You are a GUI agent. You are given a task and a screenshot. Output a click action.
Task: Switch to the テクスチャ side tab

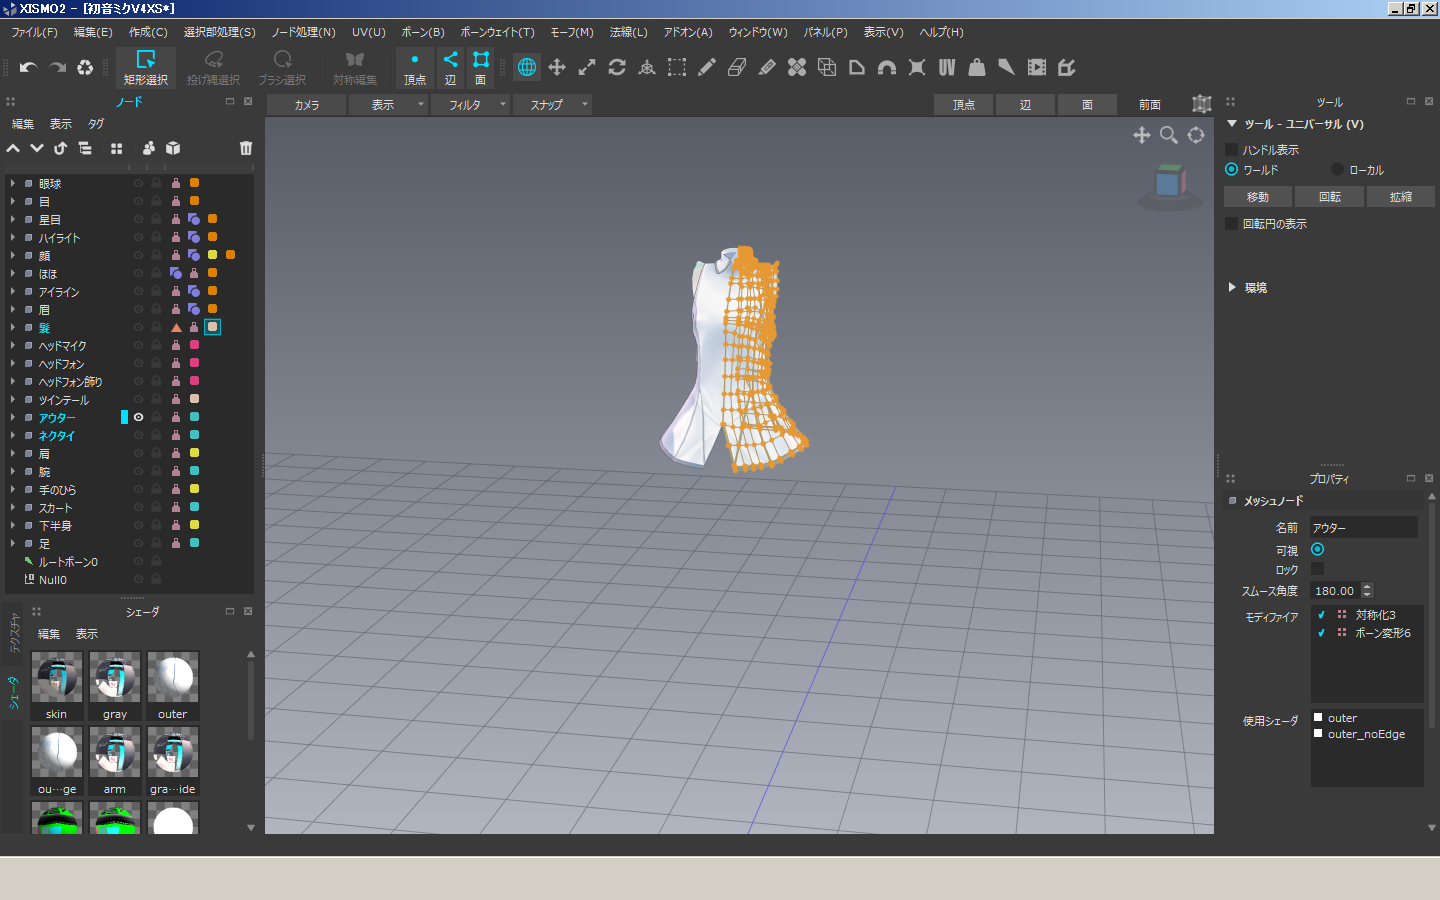coord(14,634)
